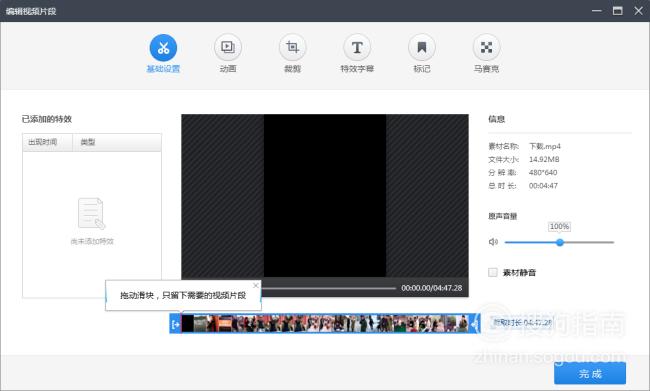The image size is (650, 391).
Task: Click the 类型 column header
Action: pos(117,142)
